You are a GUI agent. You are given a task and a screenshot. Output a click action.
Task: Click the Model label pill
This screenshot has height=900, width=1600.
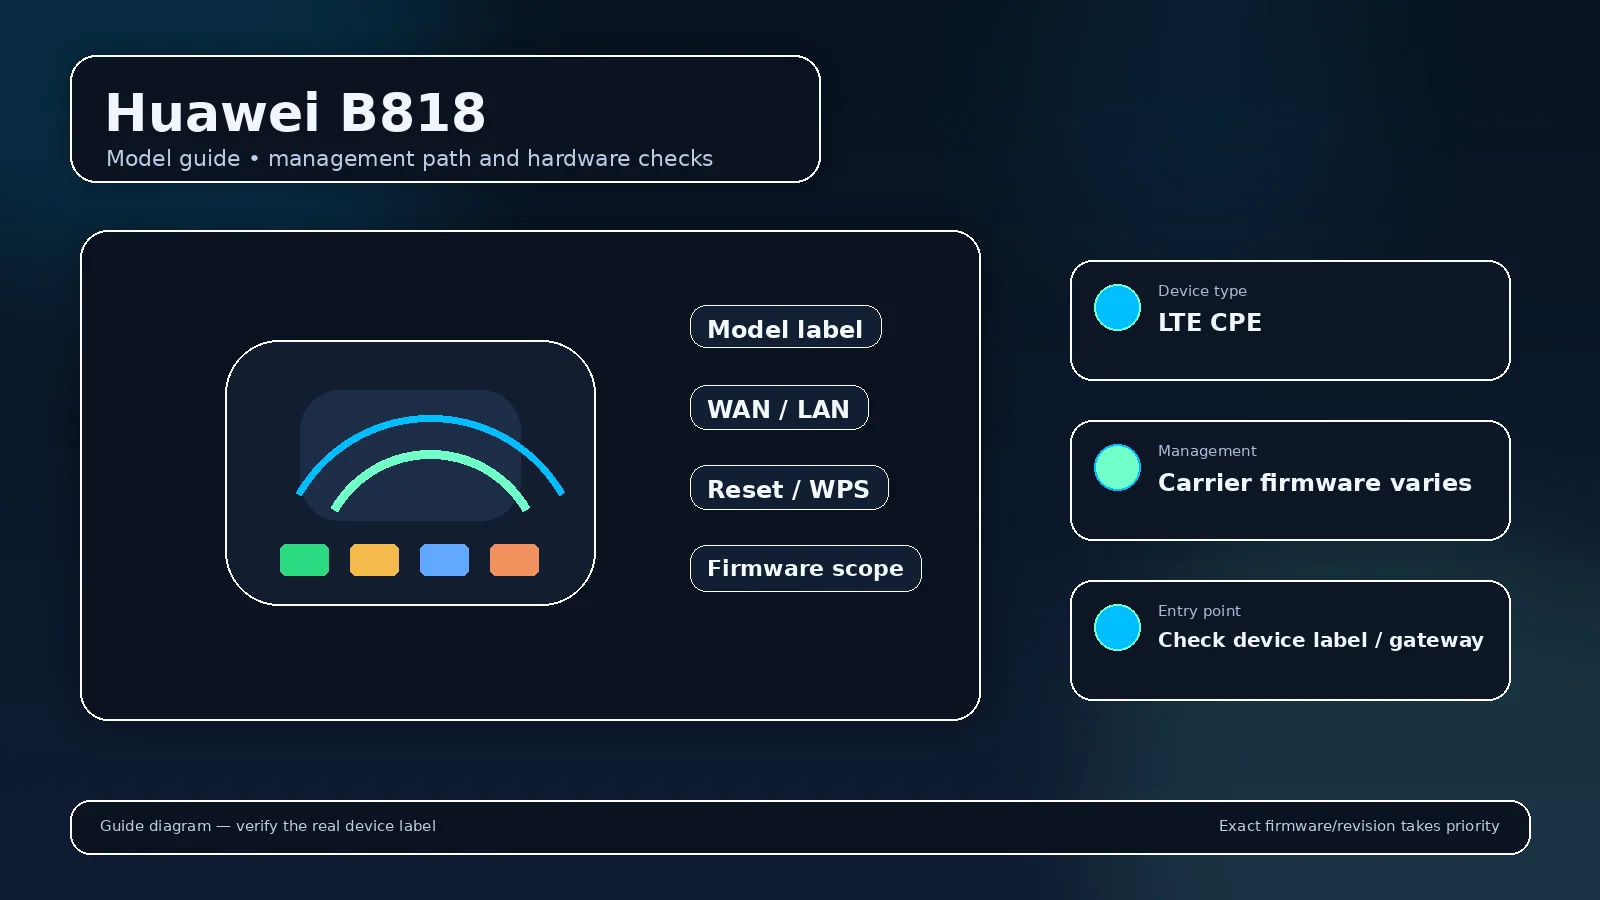[x=785, y=327]
